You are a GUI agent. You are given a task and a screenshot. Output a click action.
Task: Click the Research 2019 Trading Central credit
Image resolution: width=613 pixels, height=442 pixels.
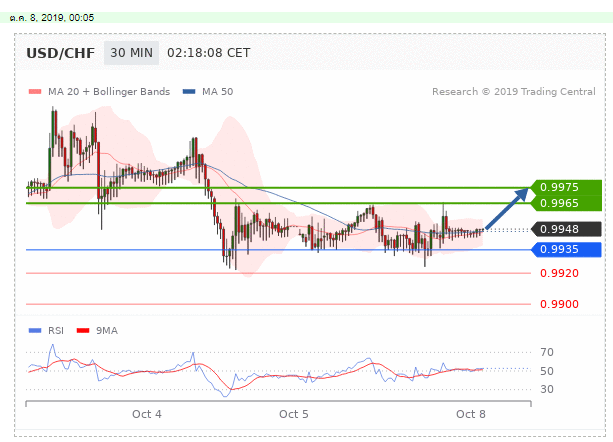point(514,92)
